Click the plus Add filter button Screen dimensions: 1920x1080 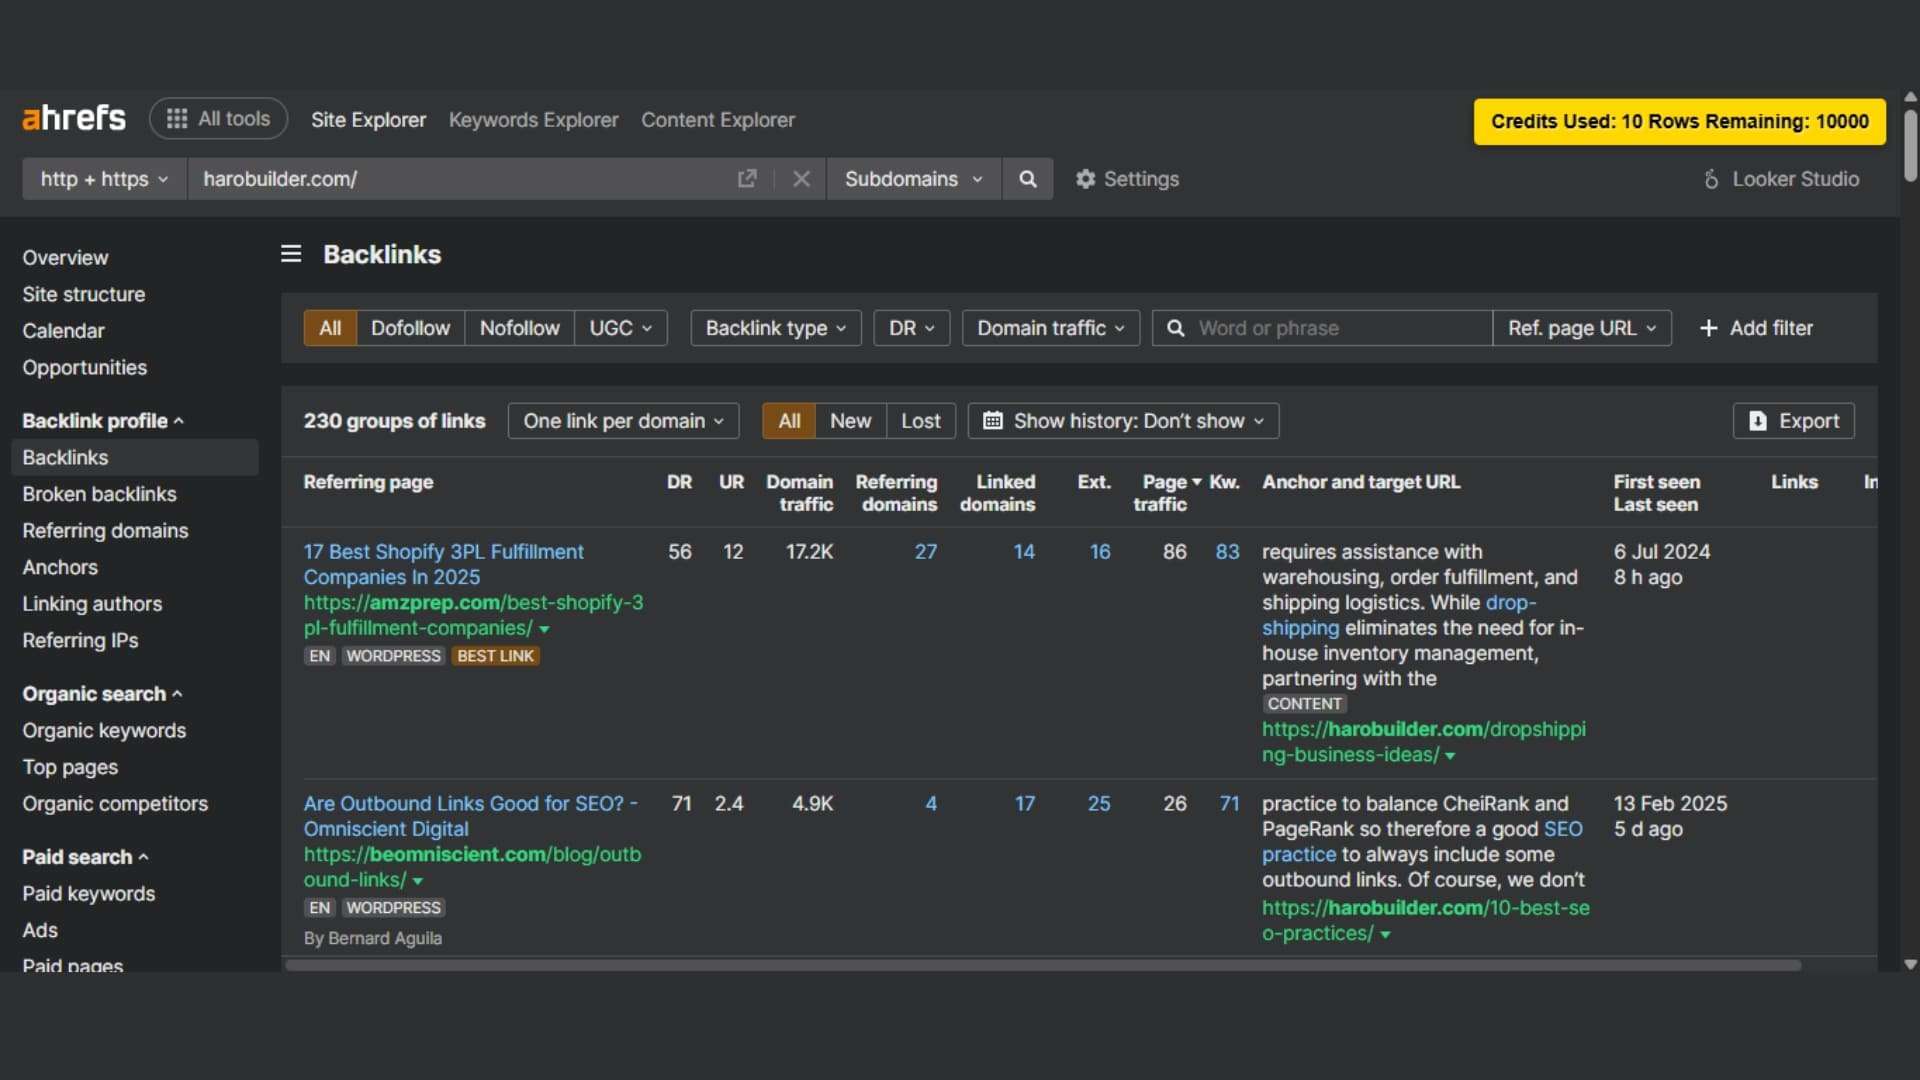(1756, 328)
